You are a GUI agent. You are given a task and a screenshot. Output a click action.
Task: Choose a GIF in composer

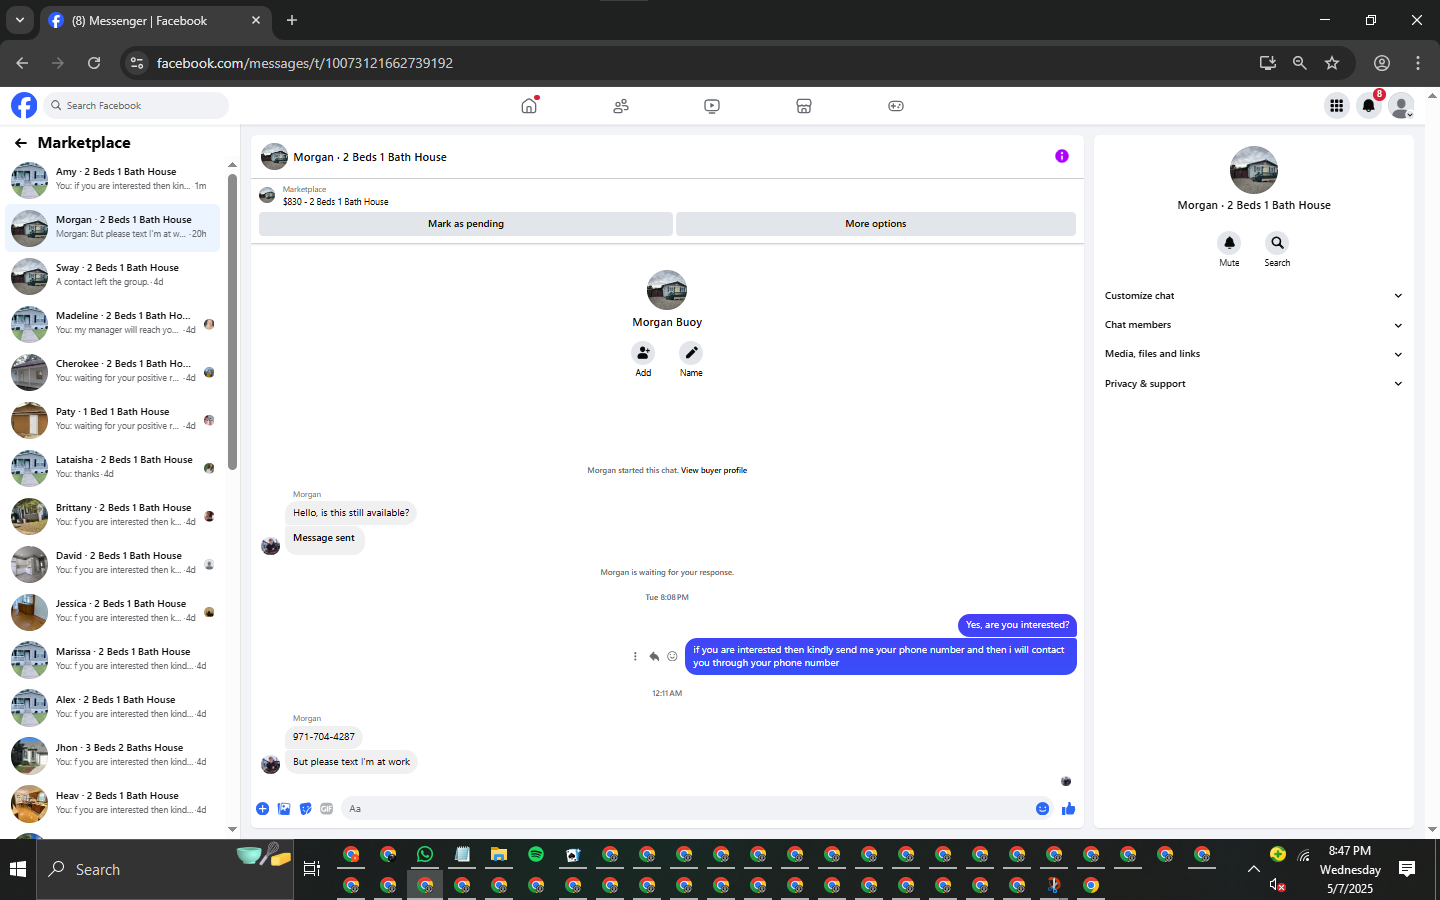[326, 808]
